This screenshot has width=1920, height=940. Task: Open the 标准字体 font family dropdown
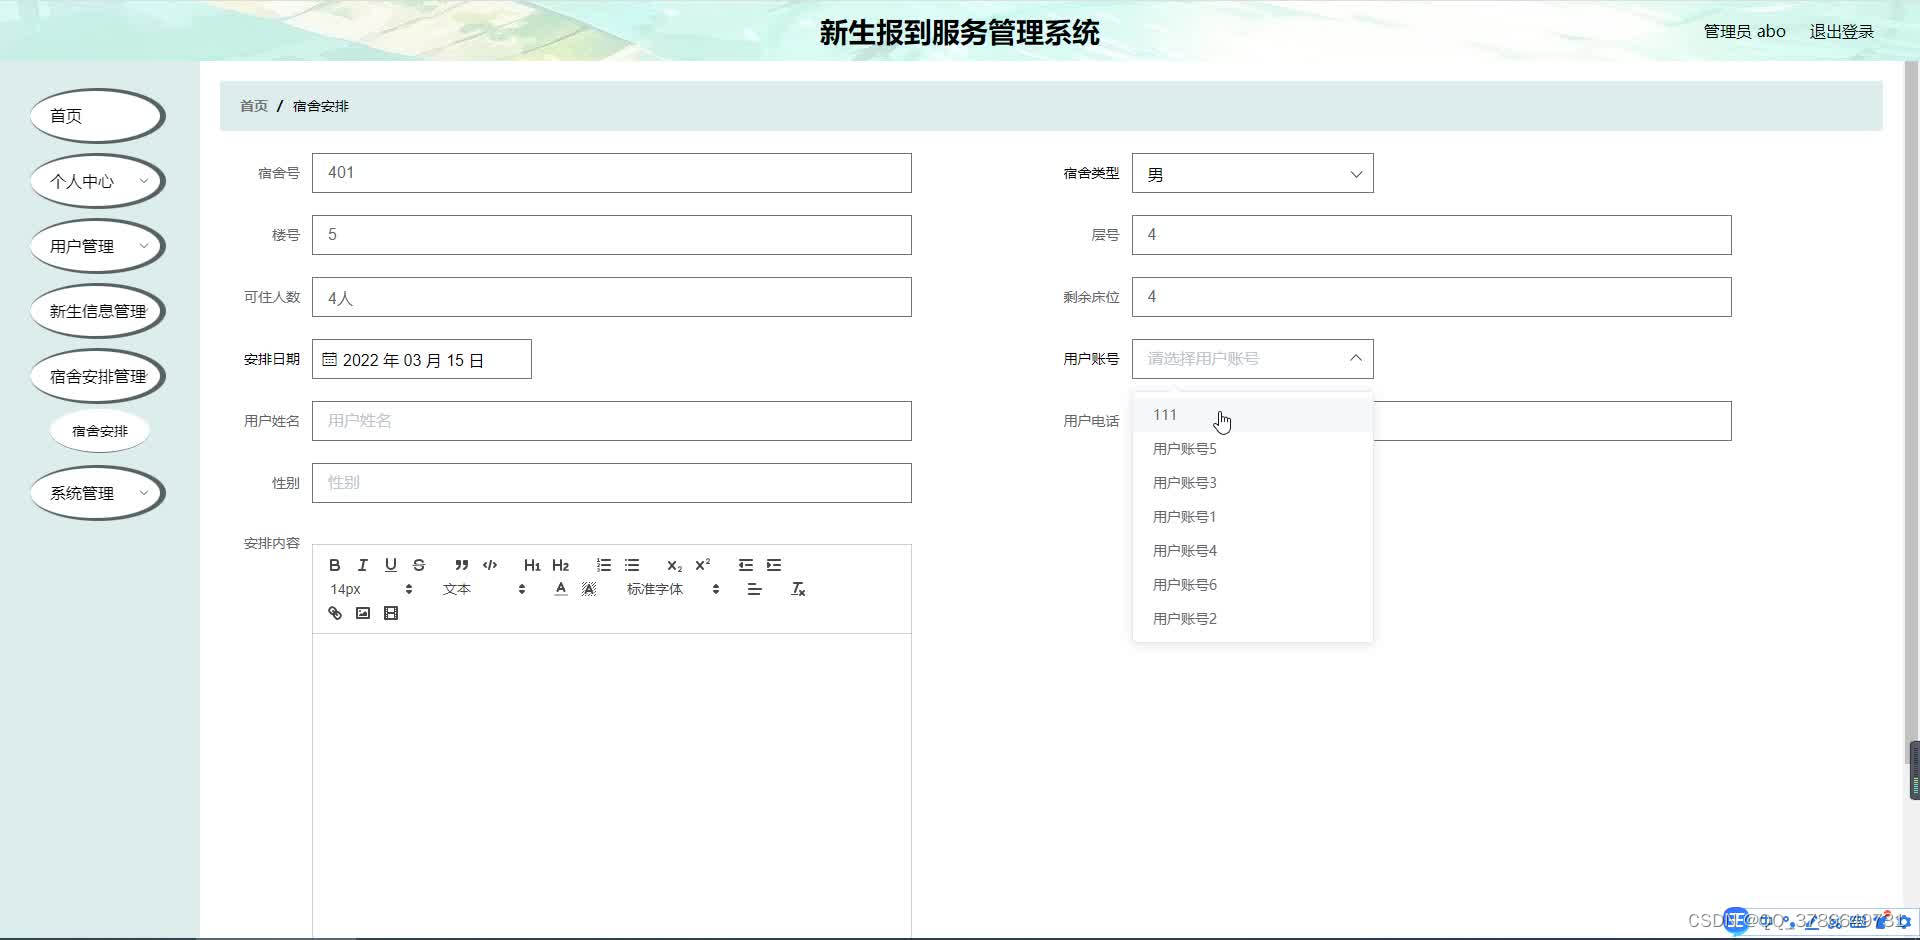[x=672, y=589]
